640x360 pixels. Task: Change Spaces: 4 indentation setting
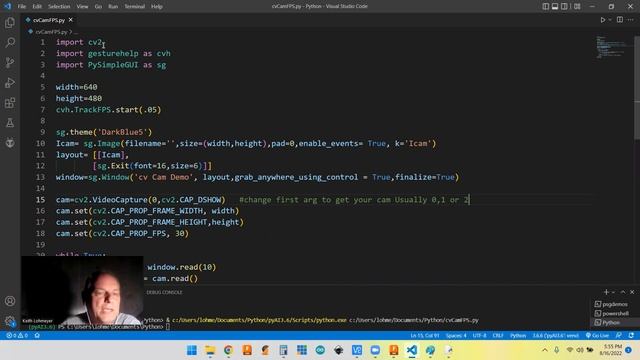[x=456, y=336]
